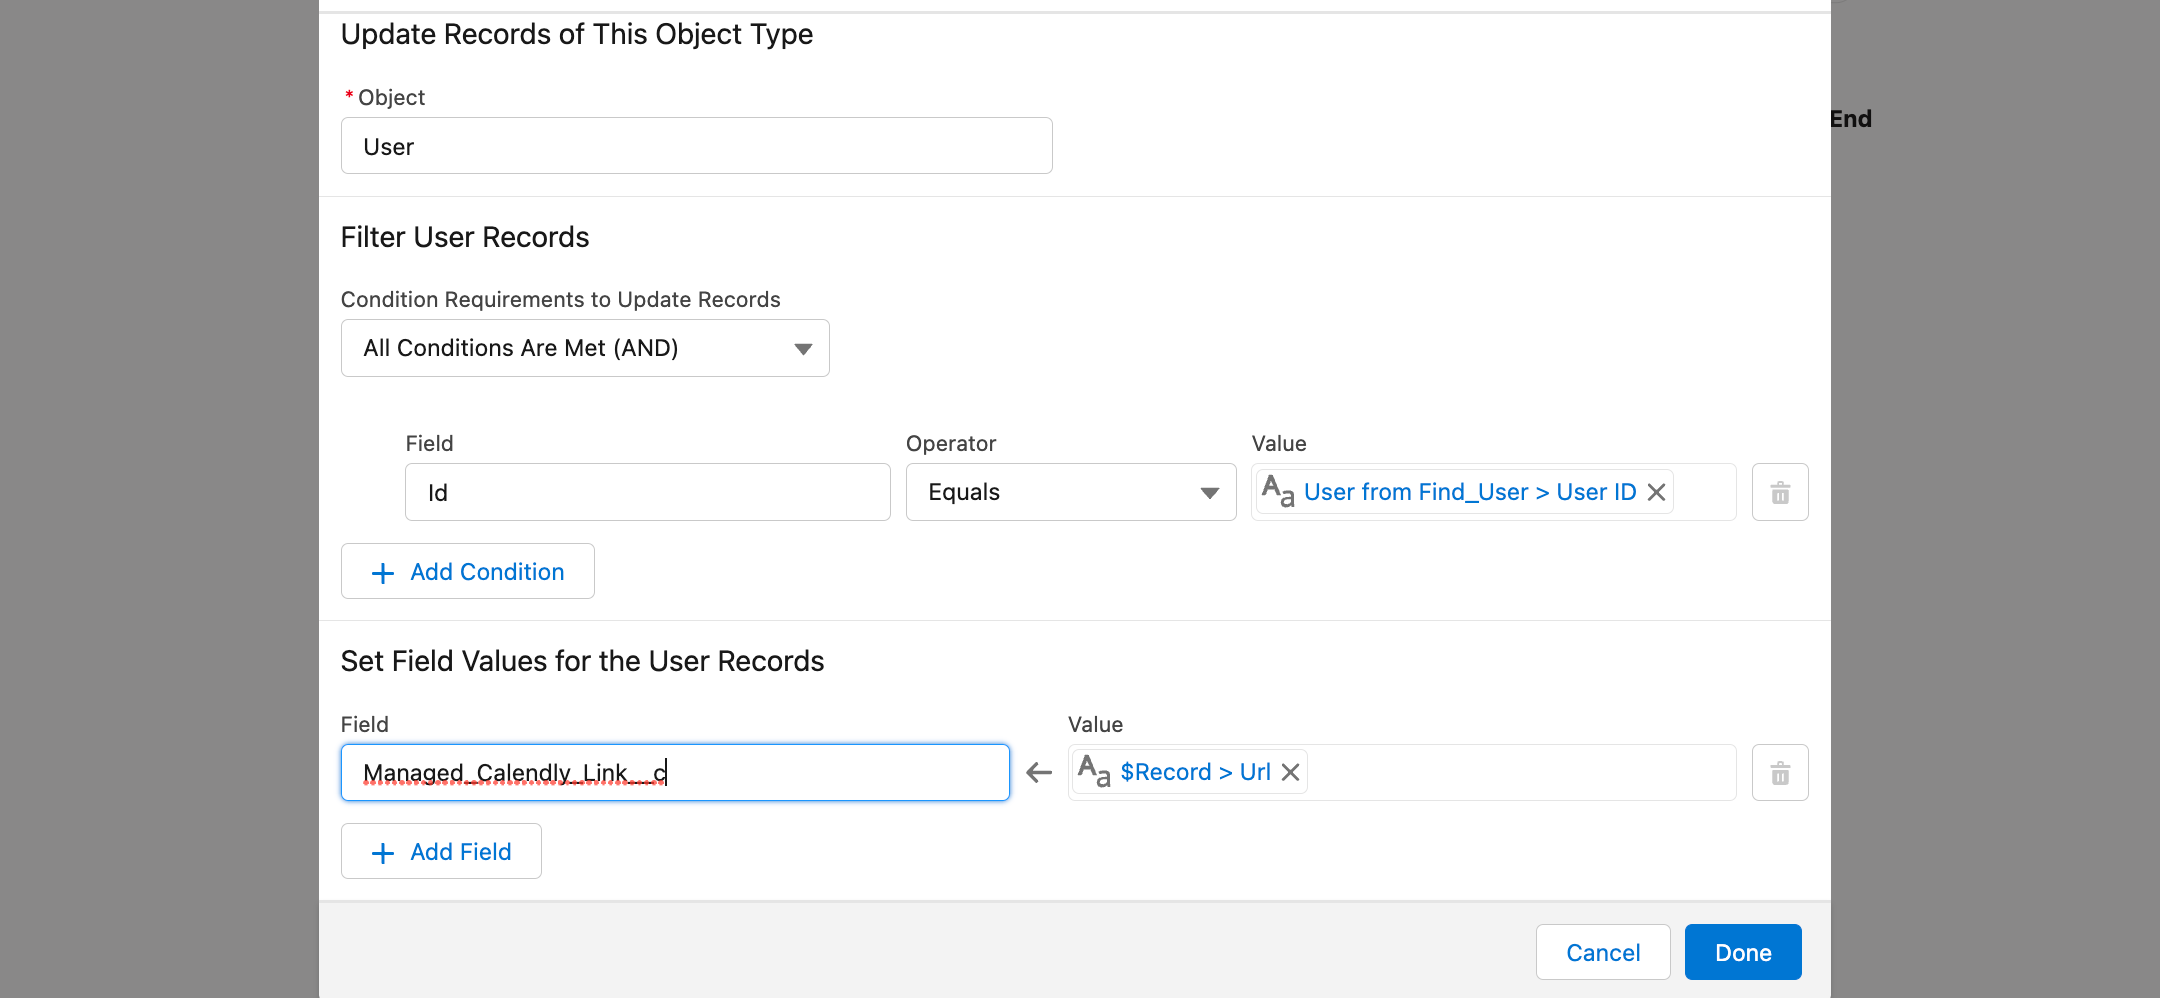
Task: Select the User from Find_User > User ID pill
Action: 1469,492
